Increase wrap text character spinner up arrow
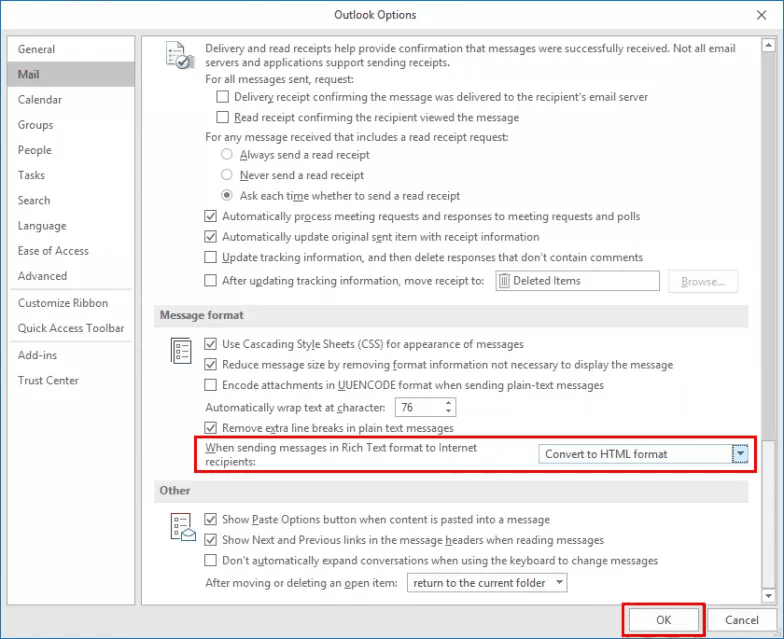784x639 pixels. tap(448, 402)
